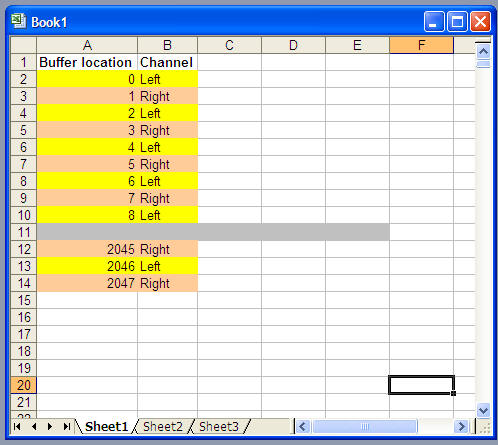Click the horizontal scrollbar right arrow
Image resolution: width=498 pixels, height=445 pixels.
(x=462, y=426)
